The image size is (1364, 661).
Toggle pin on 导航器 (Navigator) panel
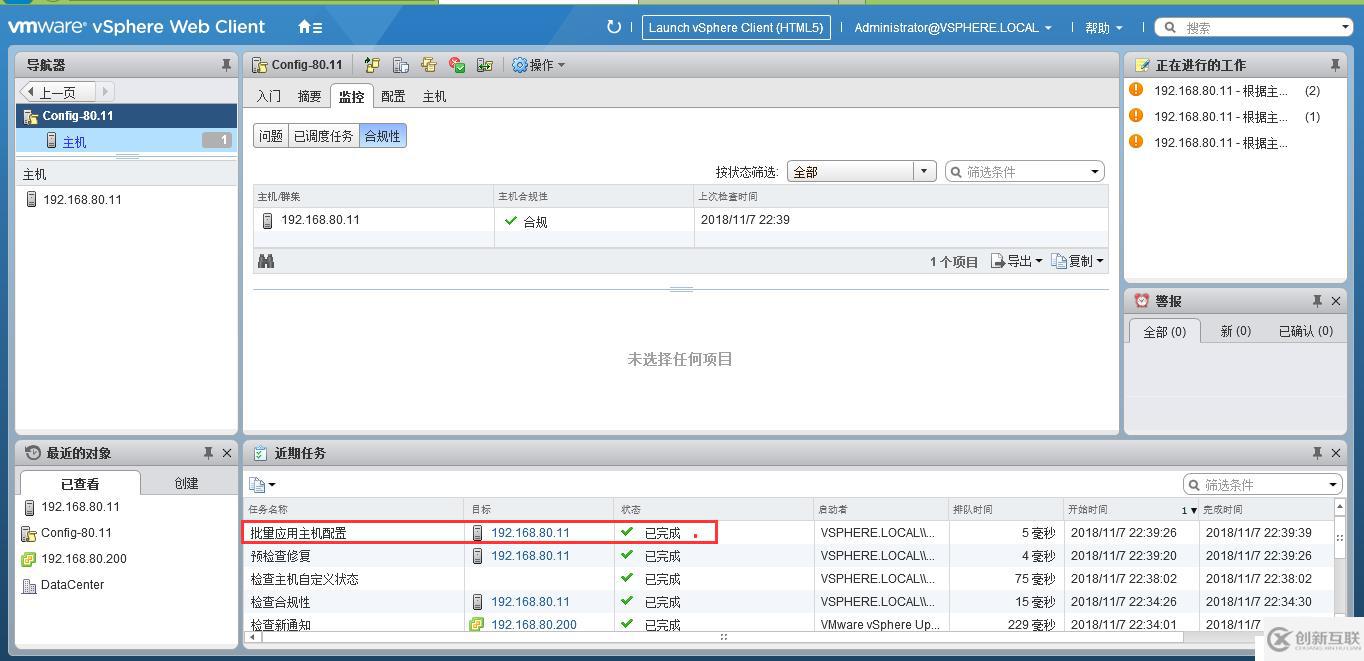(x=227, y=64)
